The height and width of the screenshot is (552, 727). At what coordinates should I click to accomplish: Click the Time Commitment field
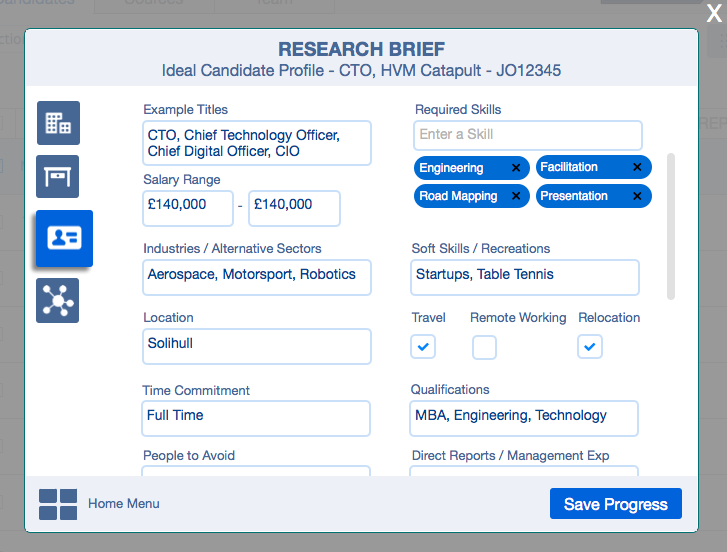click(x=256, y=419)
